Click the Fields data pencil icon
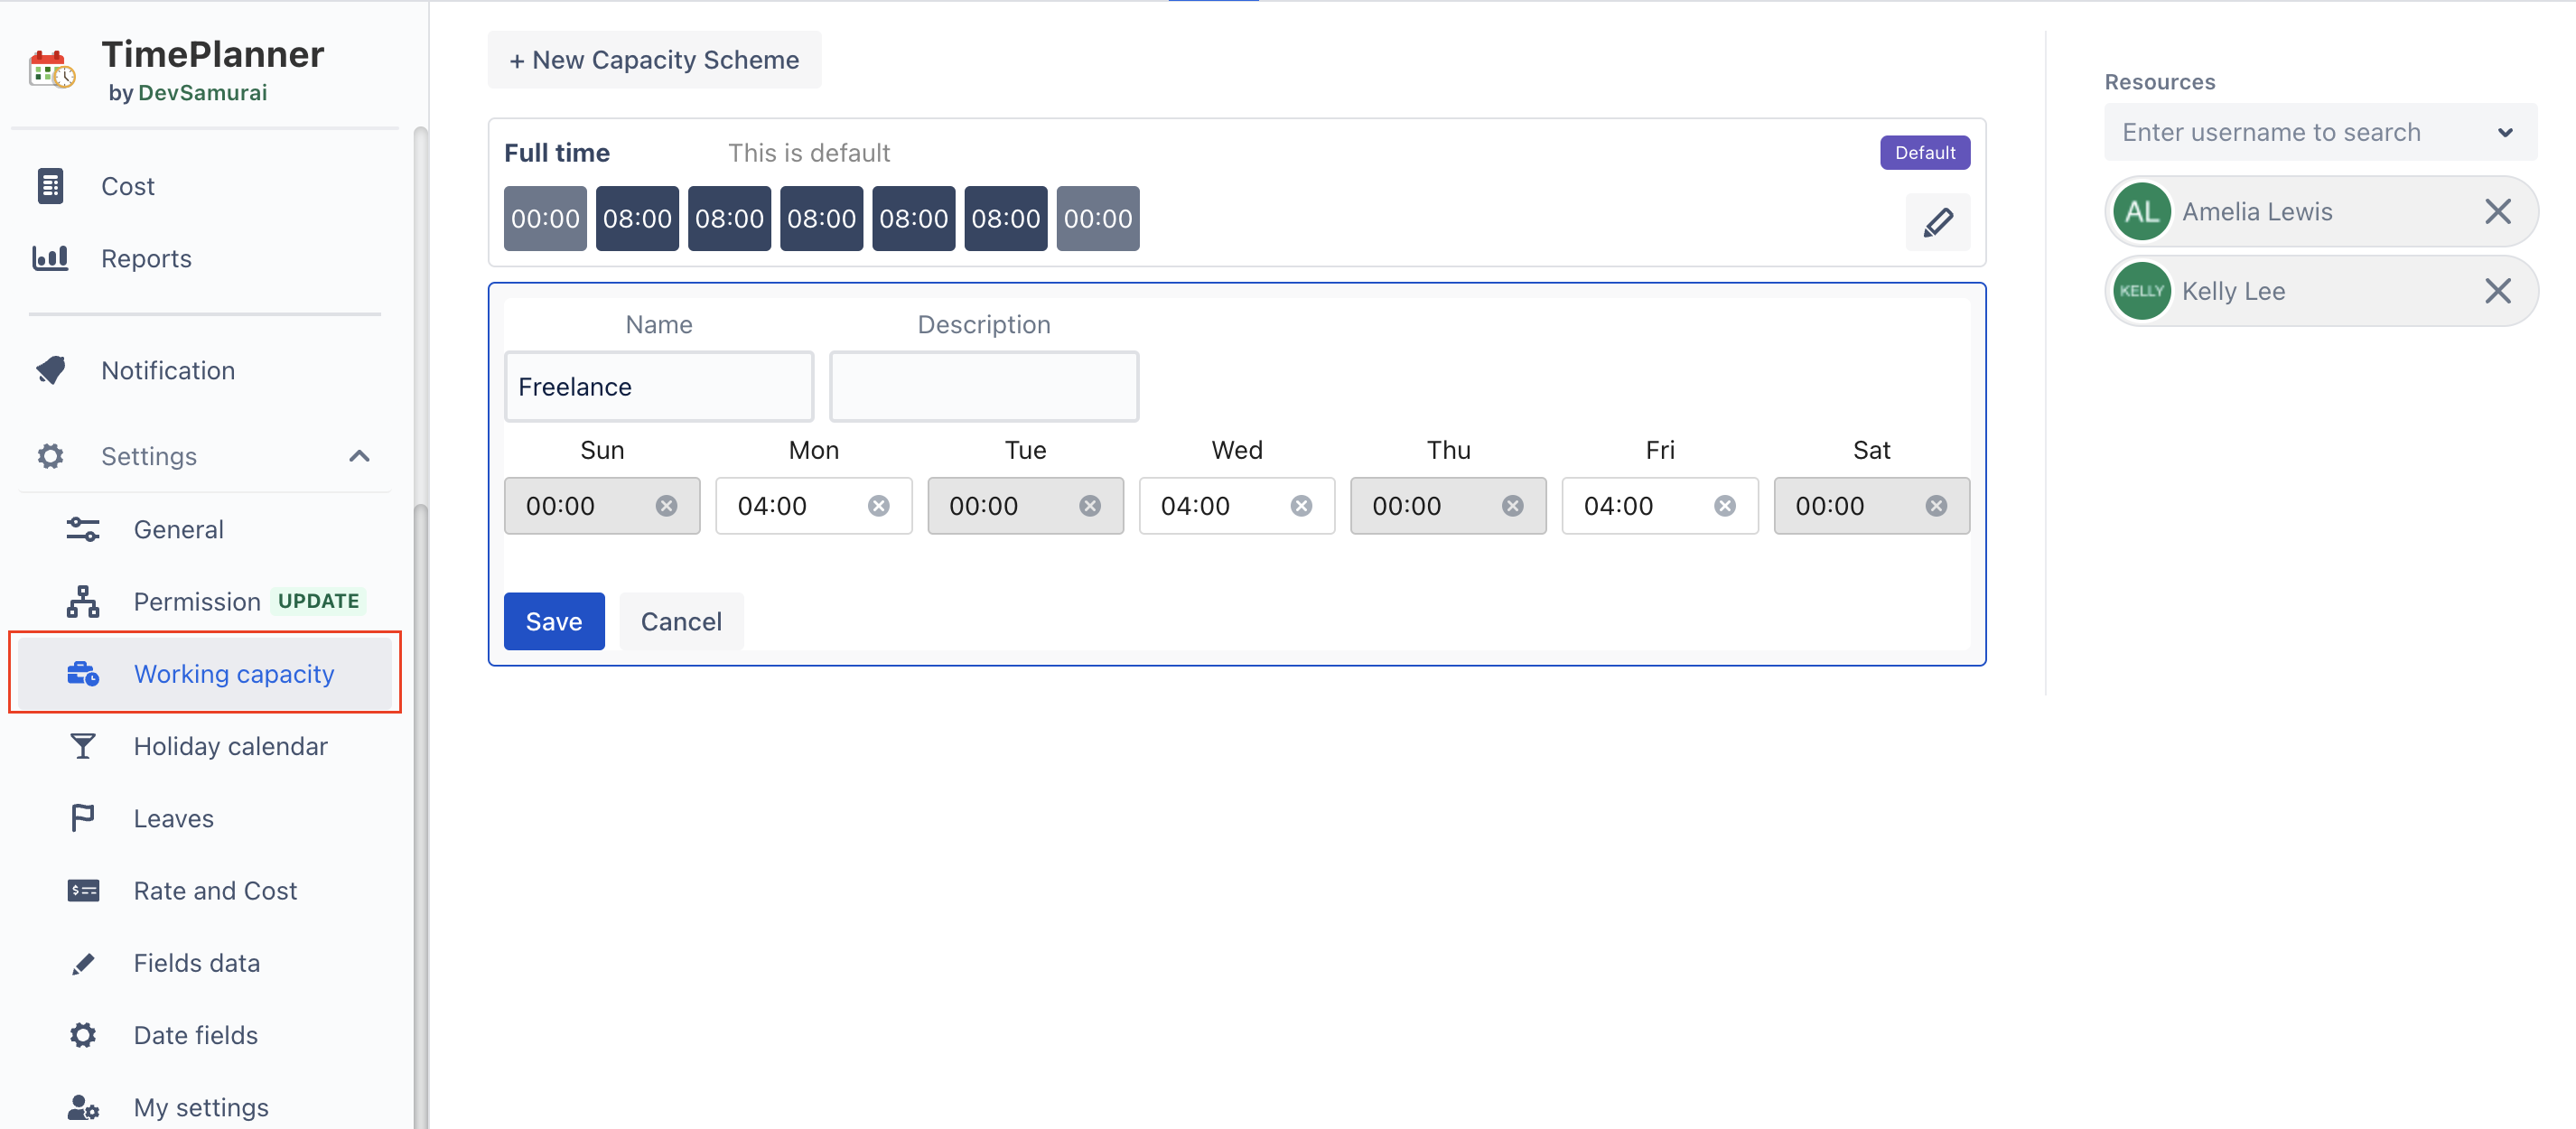Image resolution: width=2576 pixels, height=1129 pixels. [x=83, y=963]
